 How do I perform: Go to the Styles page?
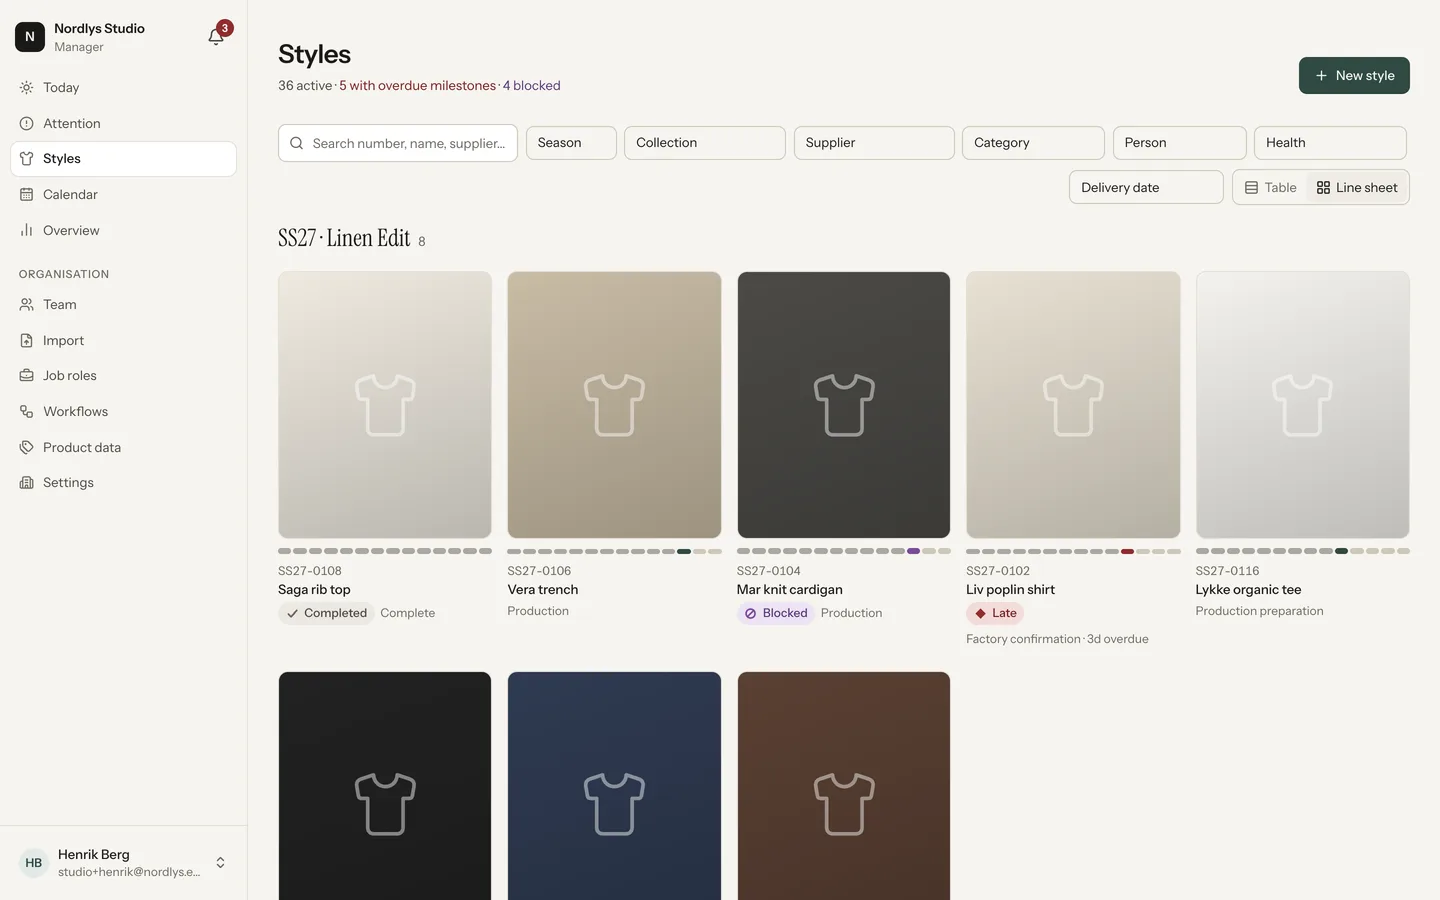123,159
